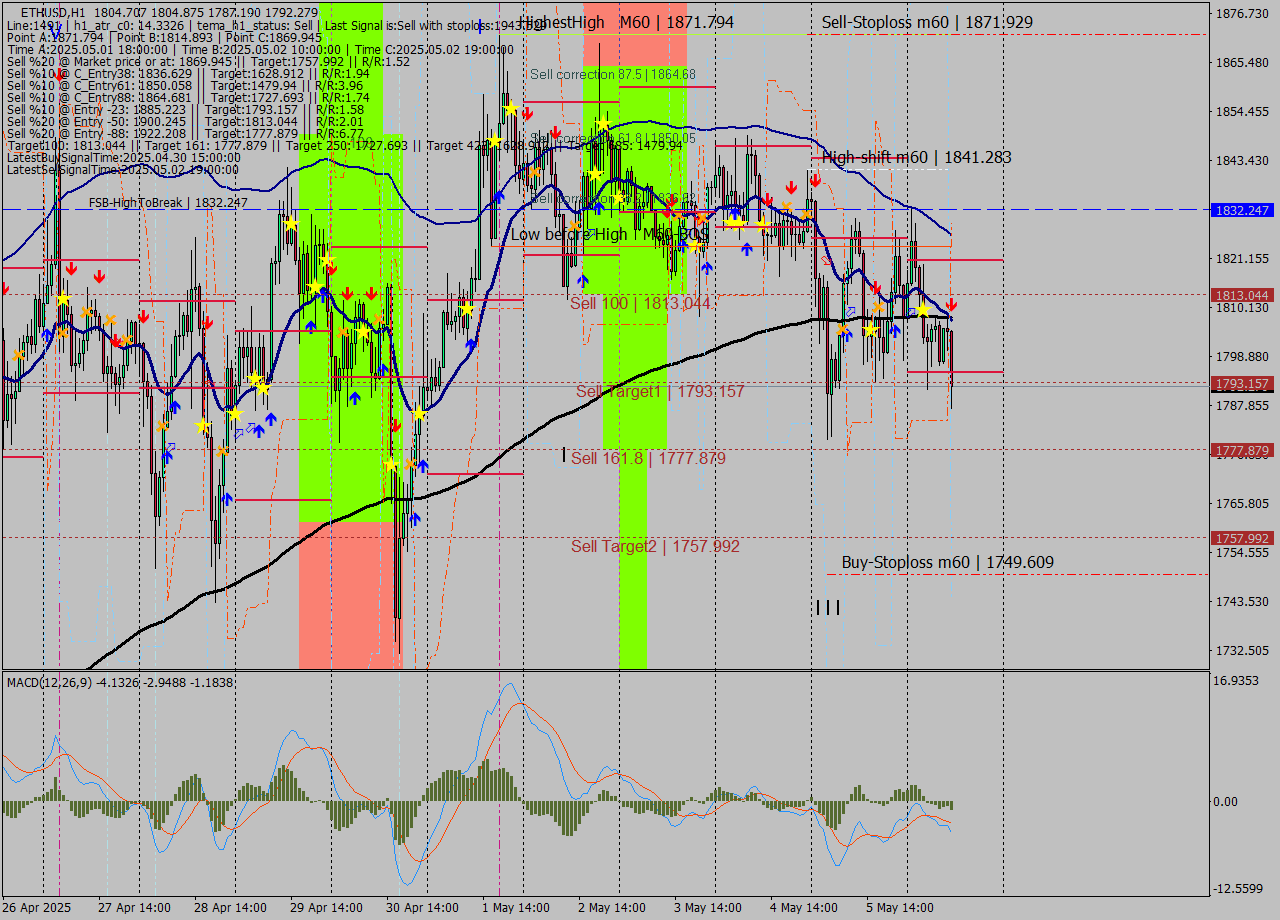Select the Sell Target2 | 1757.992 text
Screen dimensions: 1280x920
coord(653,547)
